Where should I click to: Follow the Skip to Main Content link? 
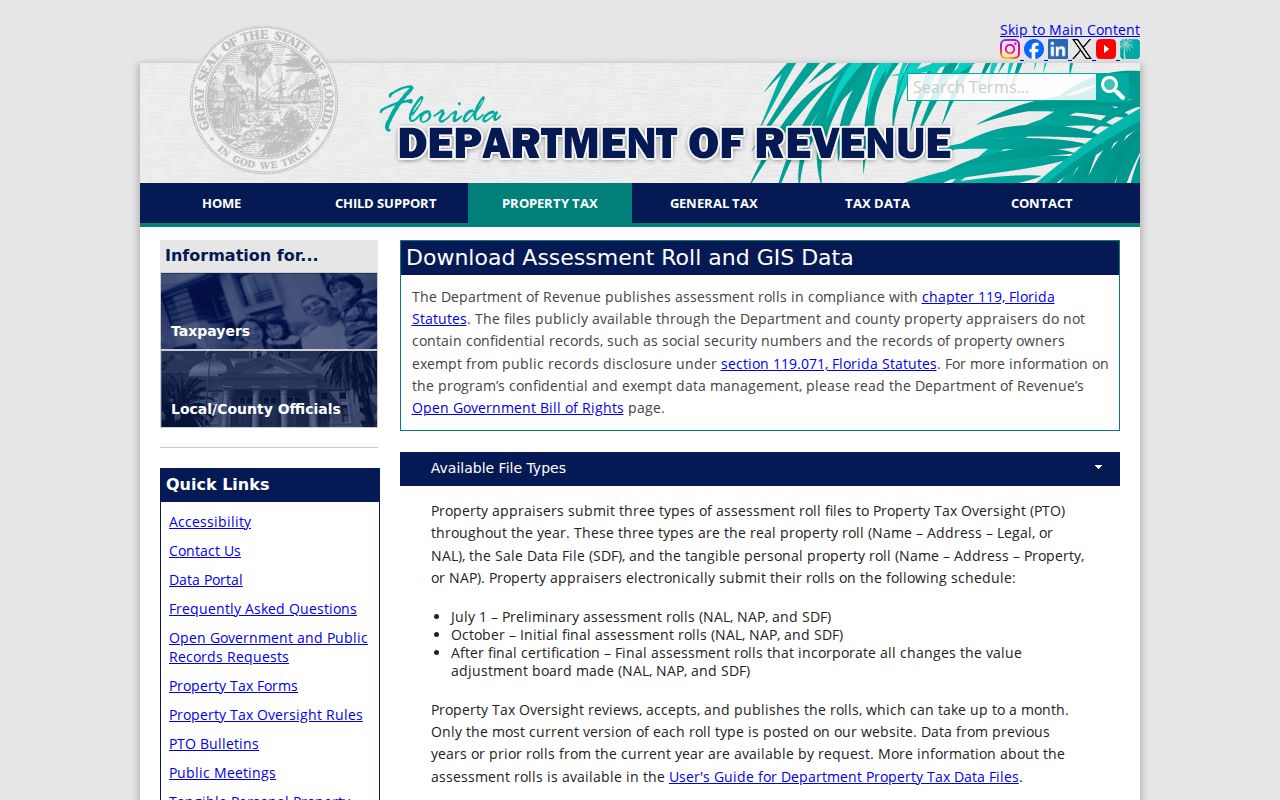coord(1070,30)
